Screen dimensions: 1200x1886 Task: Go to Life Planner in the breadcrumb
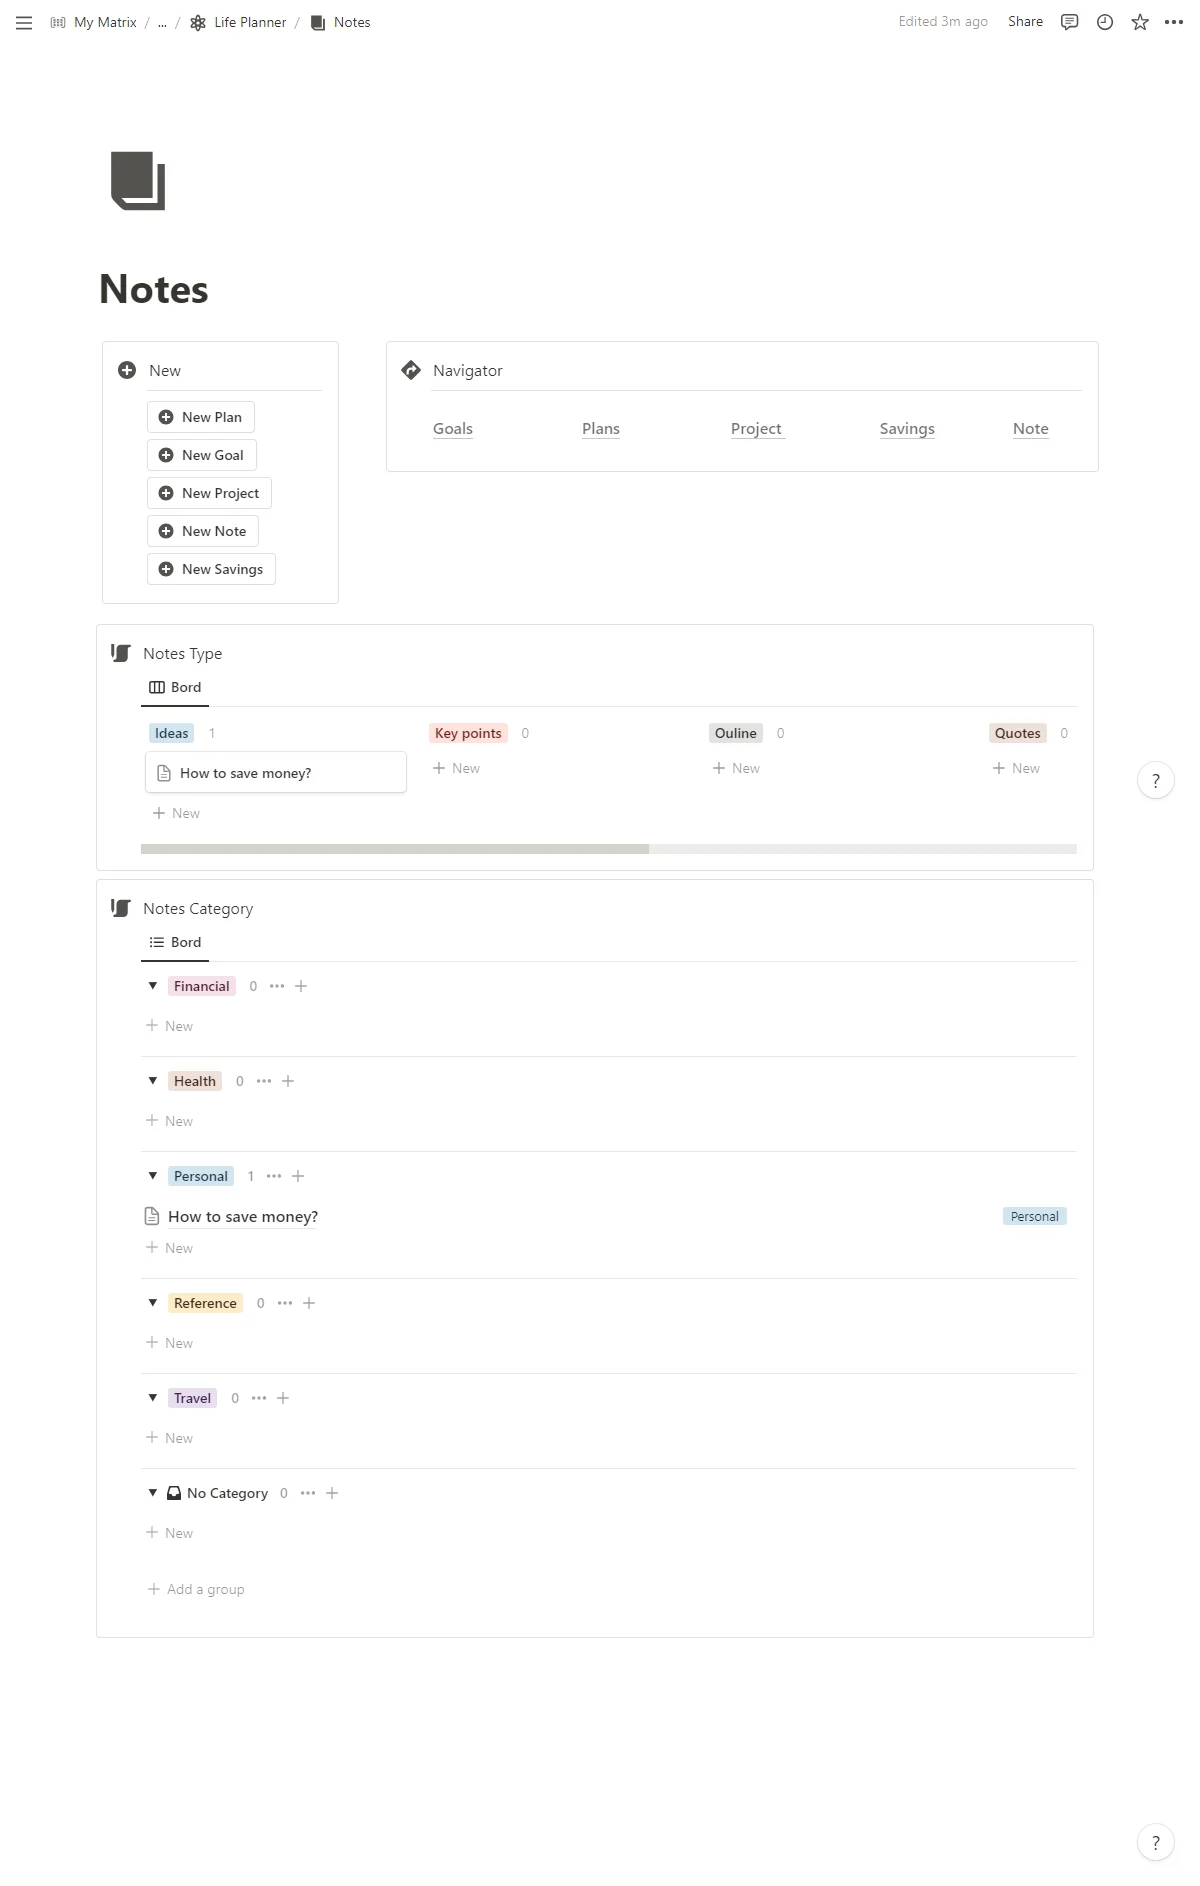tap(238, 22)
